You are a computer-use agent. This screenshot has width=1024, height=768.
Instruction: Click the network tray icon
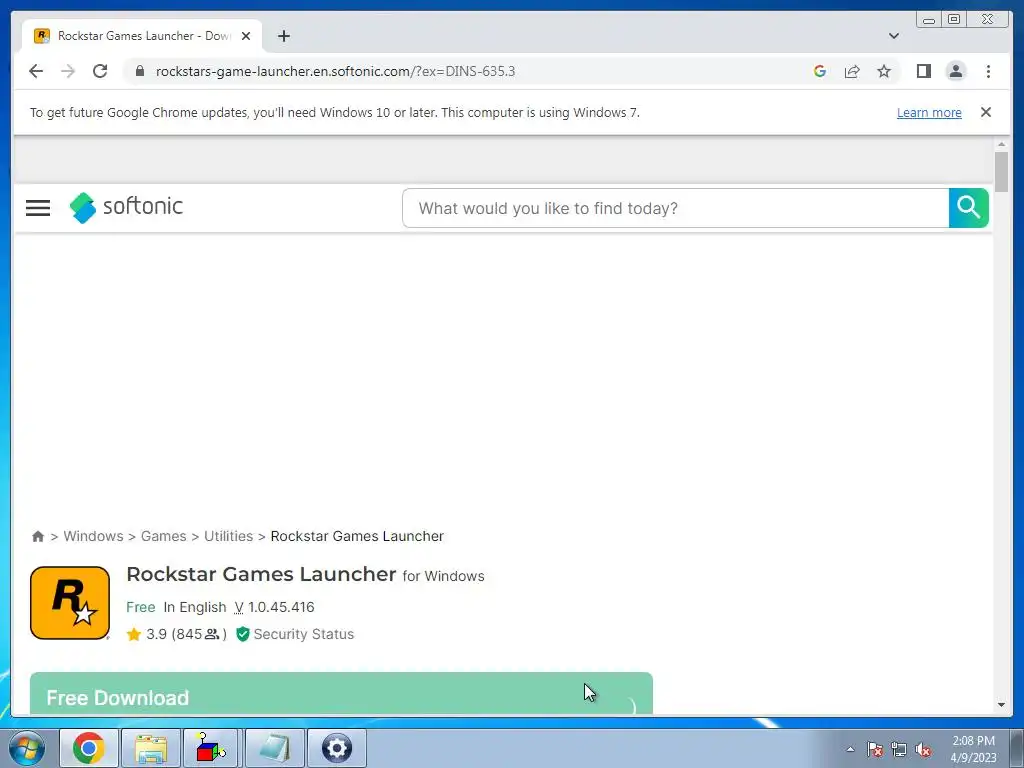899,749
